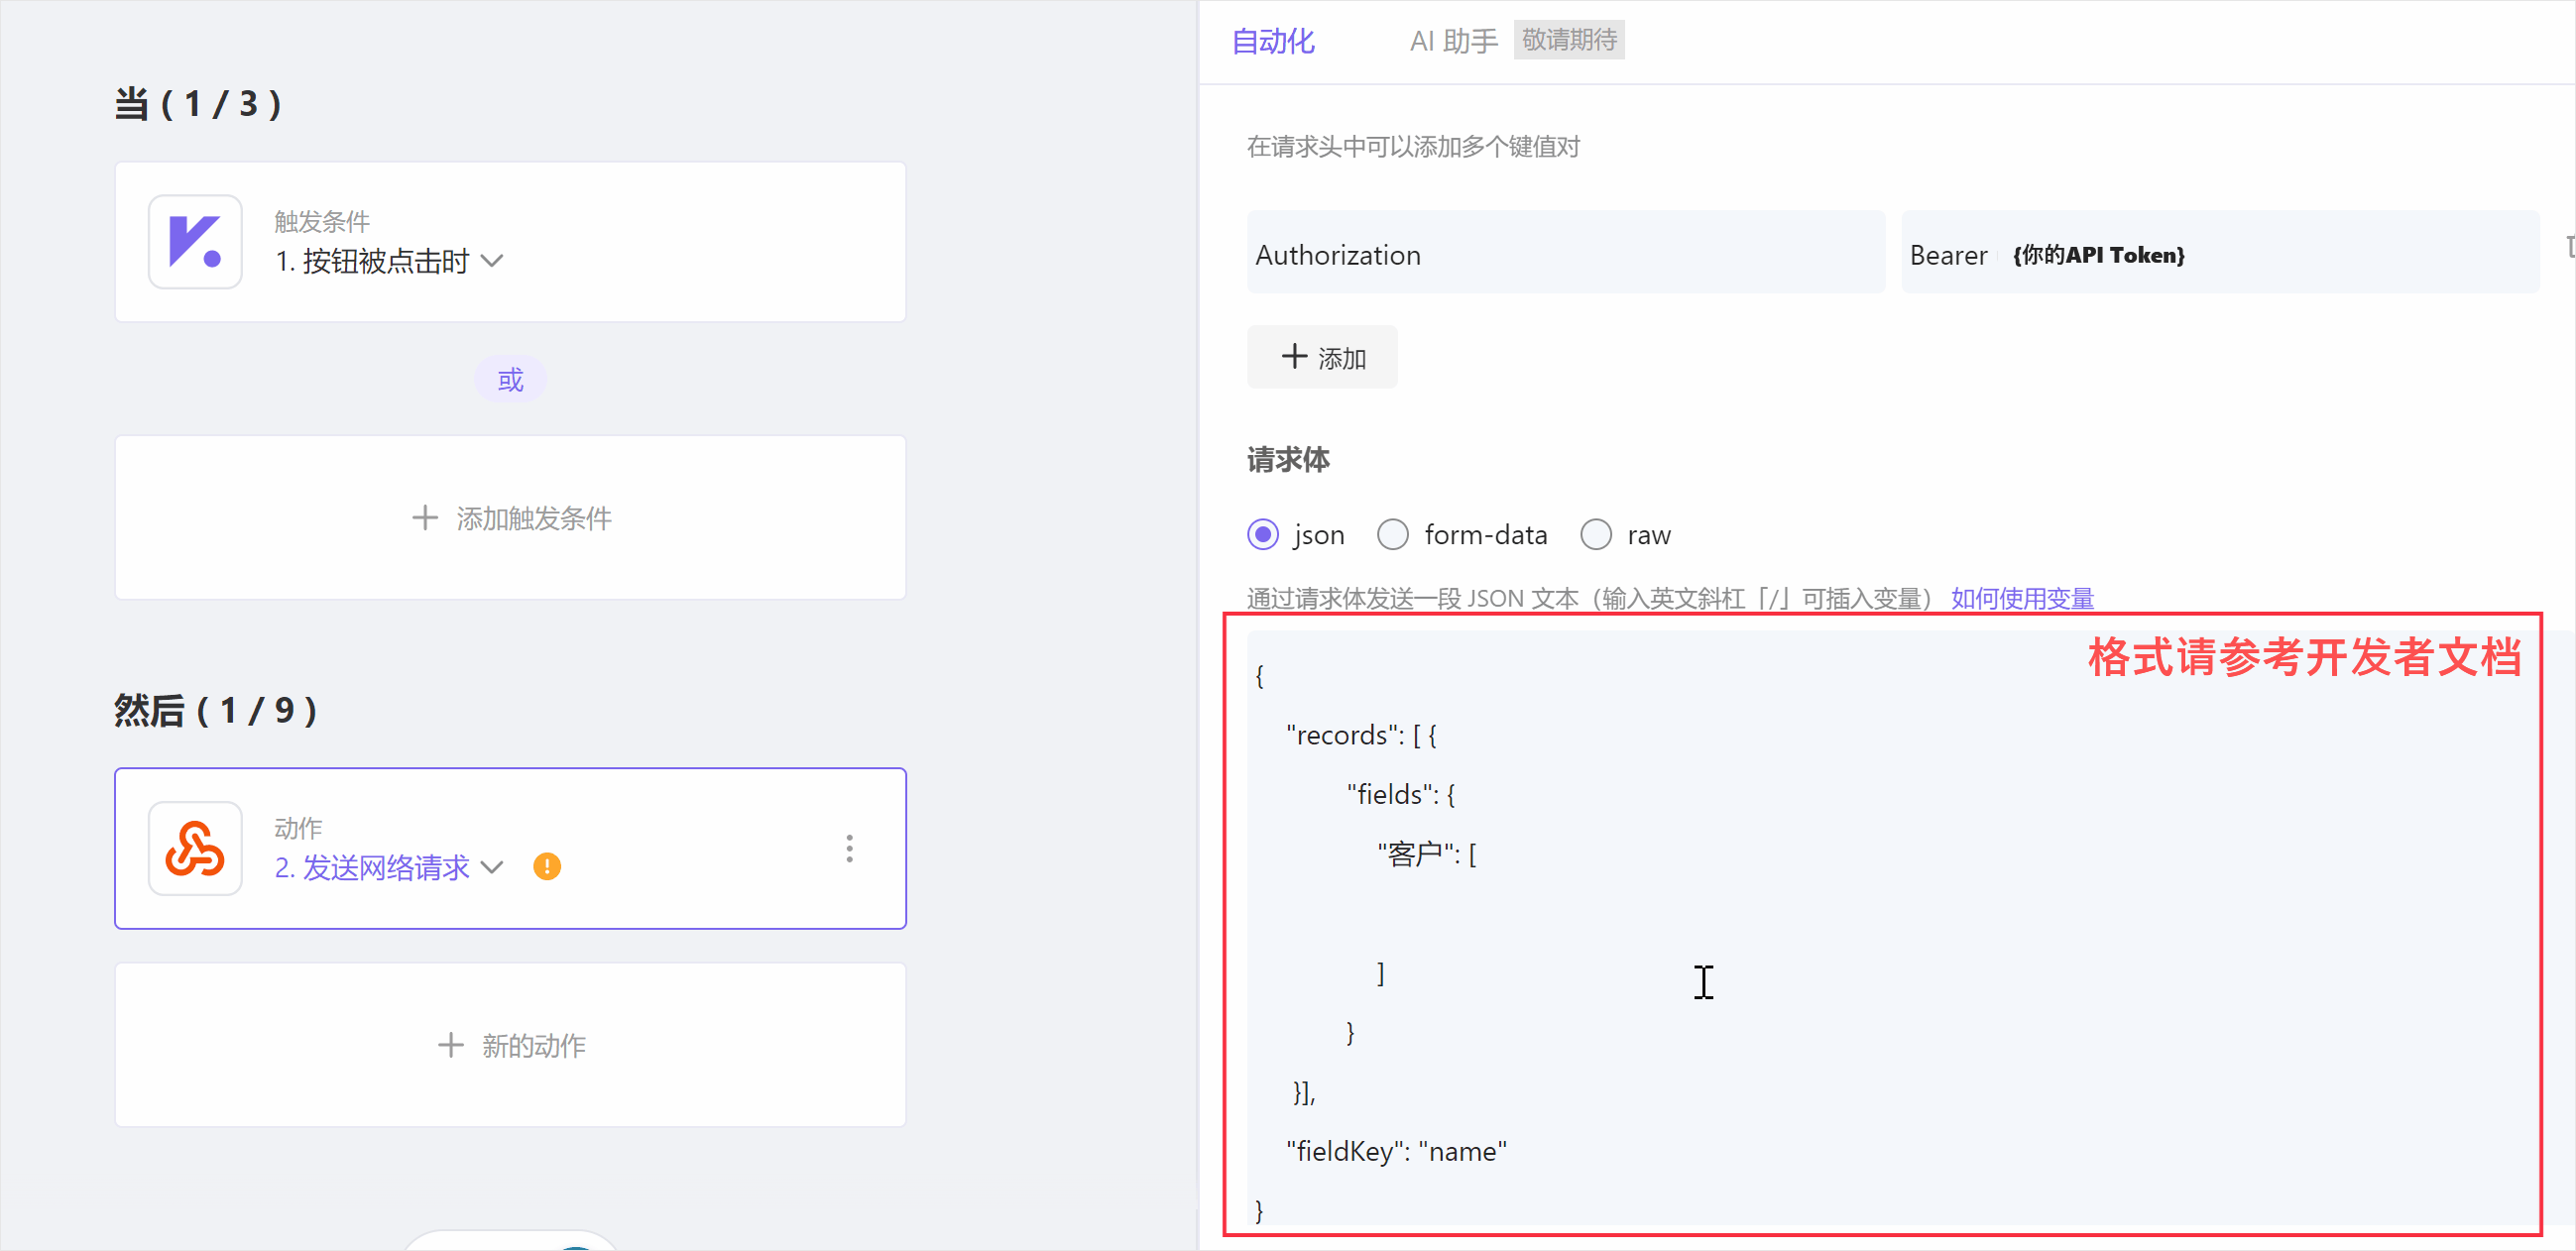Open the Authorization header key selector
2576x1251 pixels.
(x=1565, y=254)
